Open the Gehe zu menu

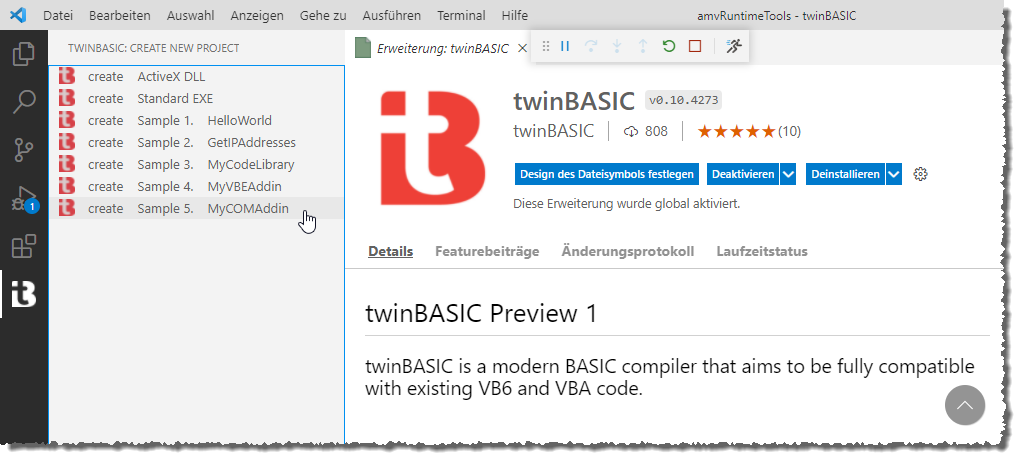point(323,15)
